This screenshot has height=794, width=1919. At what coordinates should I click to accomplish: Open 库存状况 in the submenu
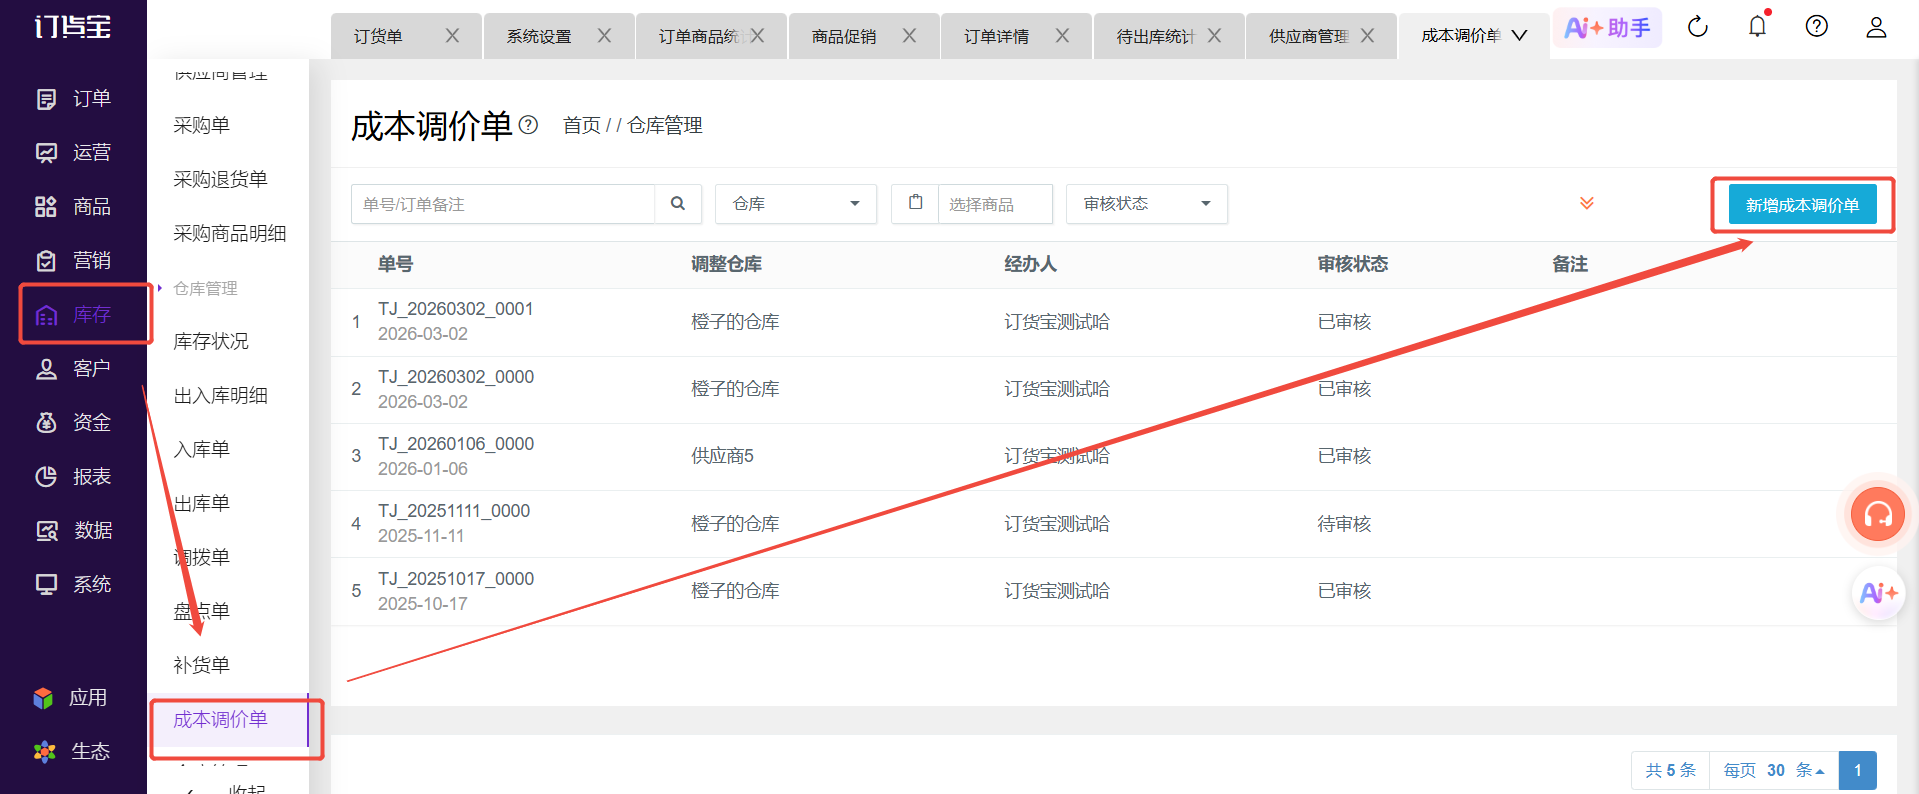tap(211, 341)
